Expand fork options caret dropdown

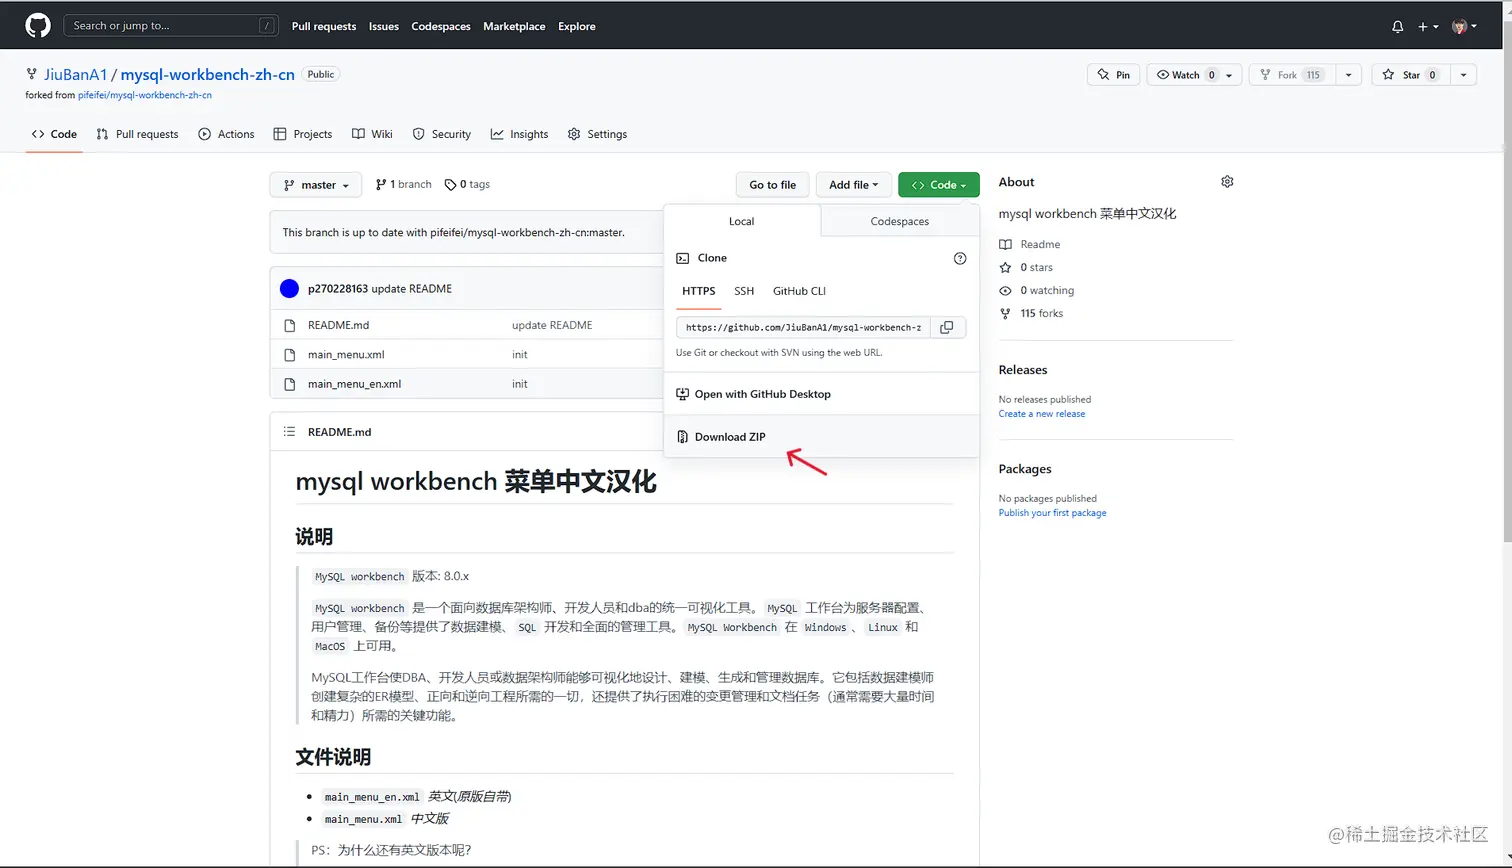point(1348,75)
